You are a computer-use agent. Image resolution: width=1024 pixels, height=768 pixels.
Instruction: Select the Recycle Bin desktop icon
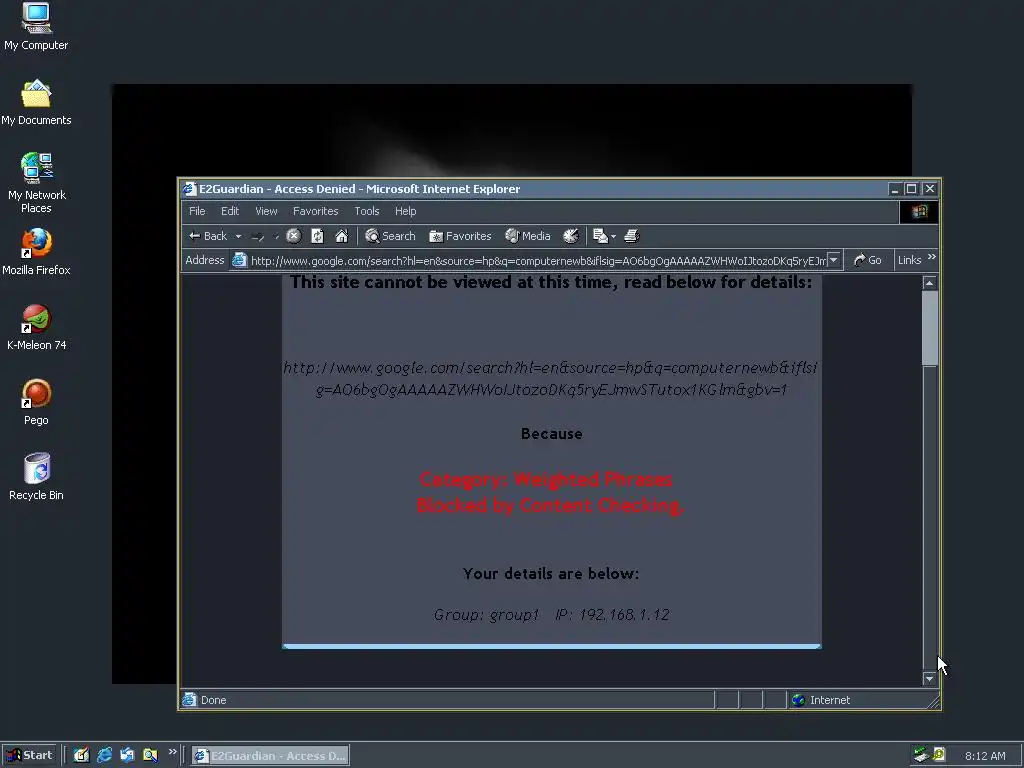click(x=36, y=477)
